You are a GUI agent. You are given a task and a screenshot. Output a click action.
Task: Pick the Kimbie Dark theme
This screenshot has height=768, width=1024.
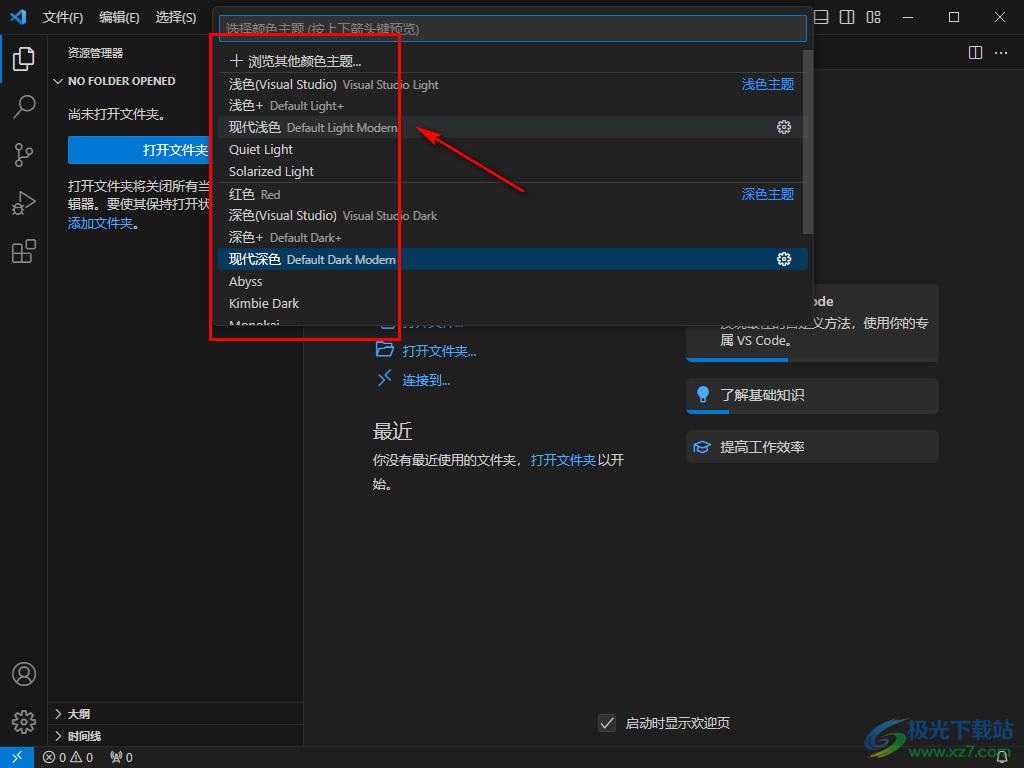[513, 304]
